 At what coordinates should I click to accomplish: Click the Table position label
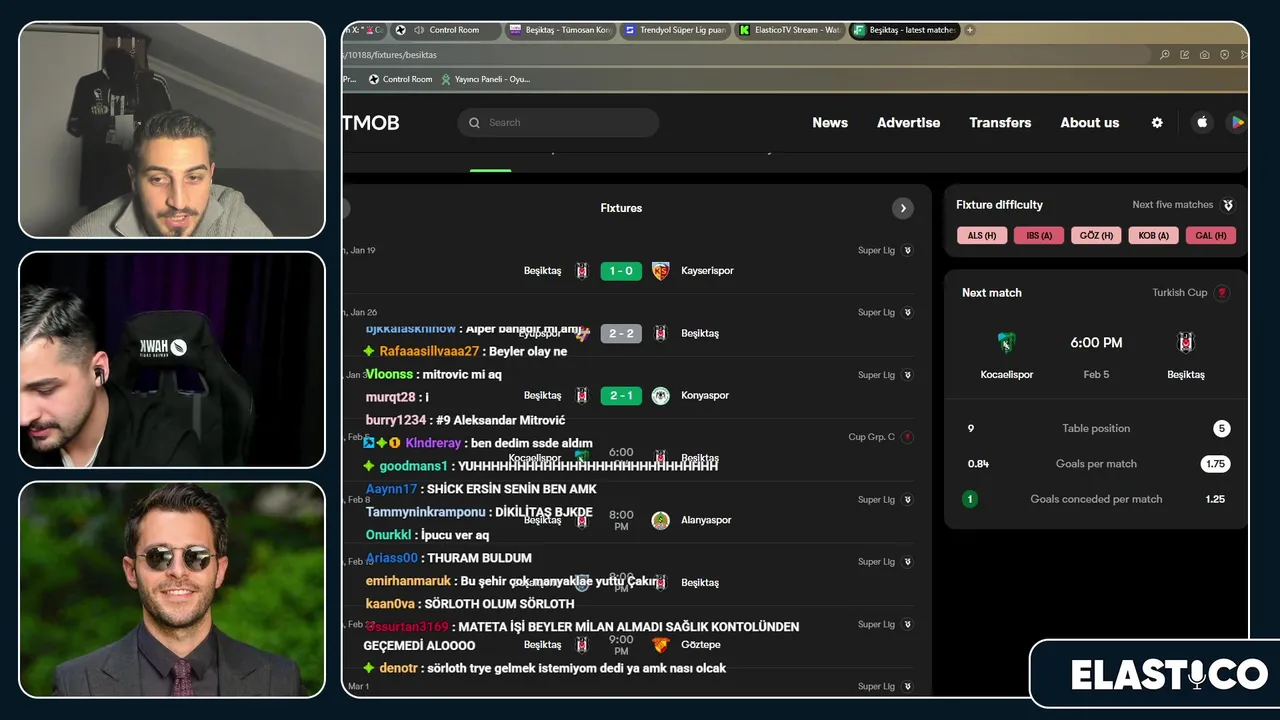click(x=1096, y=429)
